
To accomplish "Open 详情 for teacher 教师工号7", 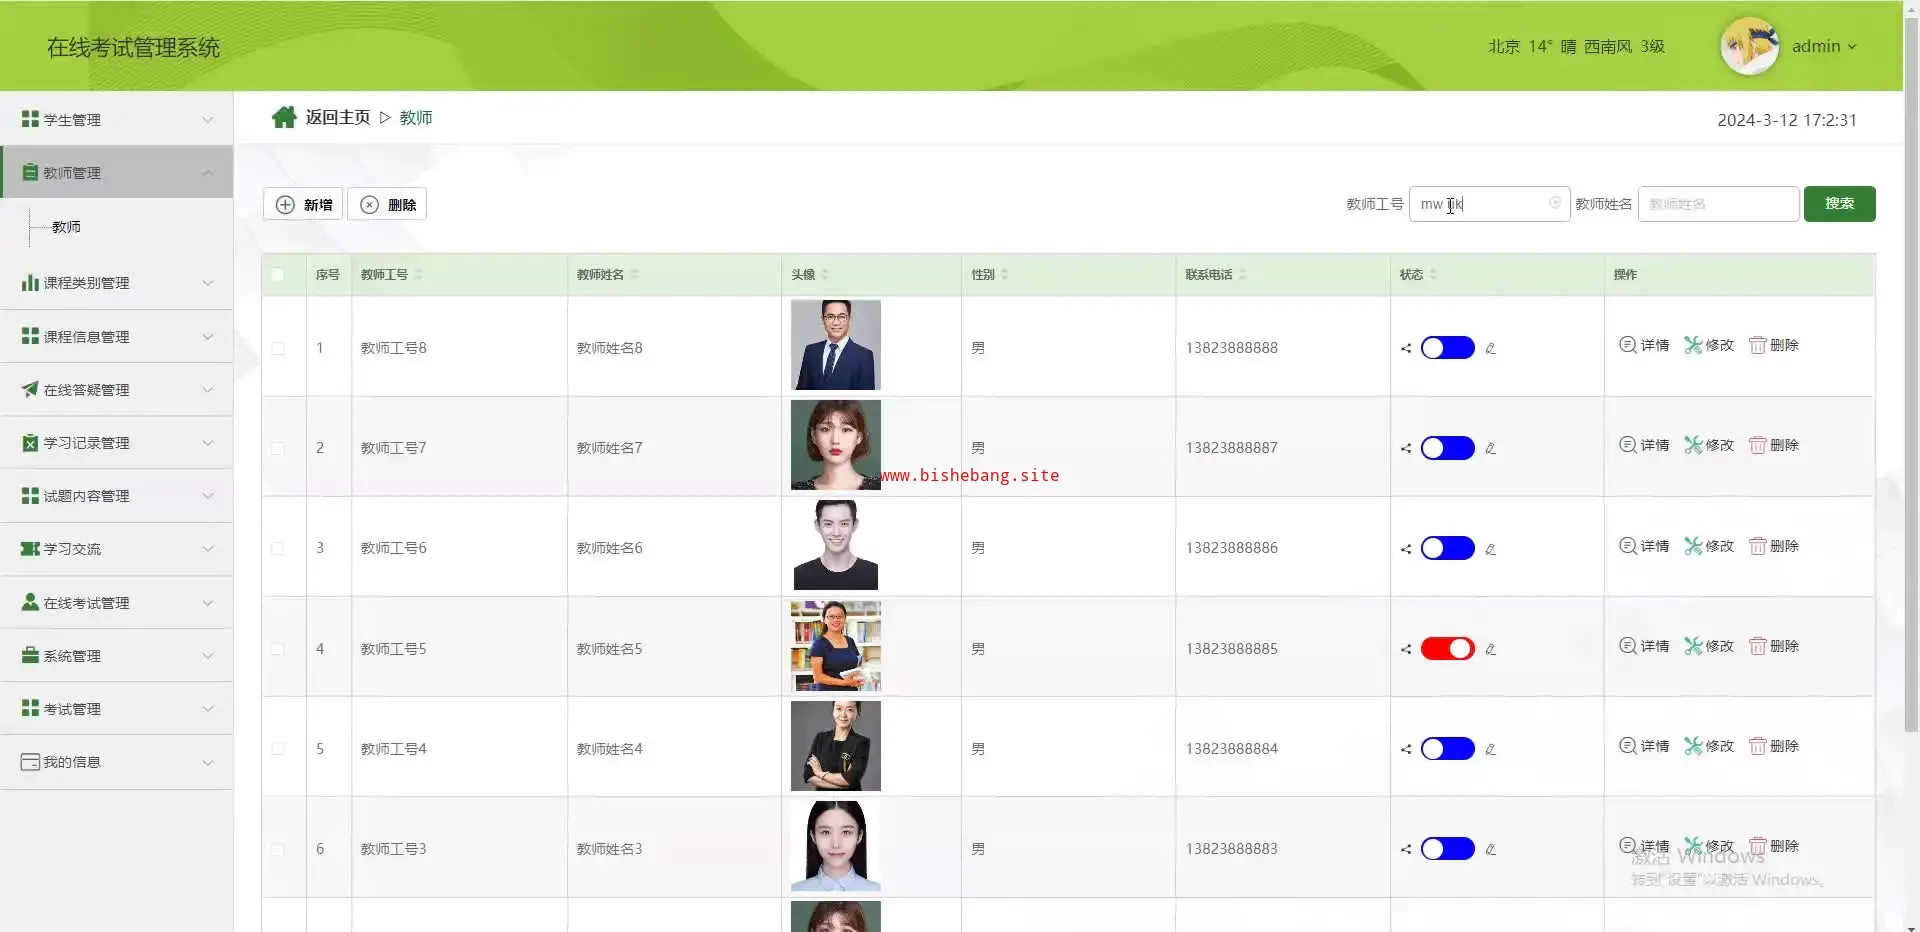I will 1644,445.
